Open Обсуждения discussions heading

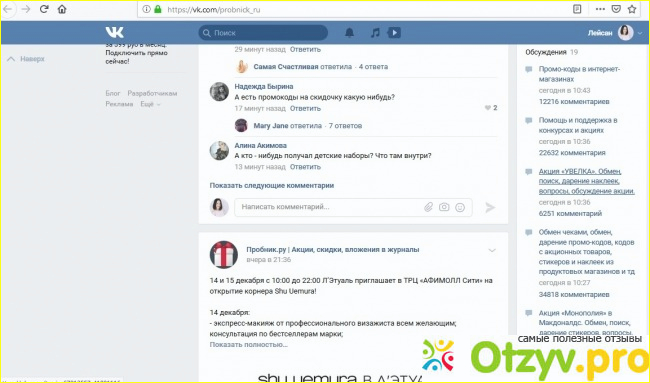click(x=546, y=52)
